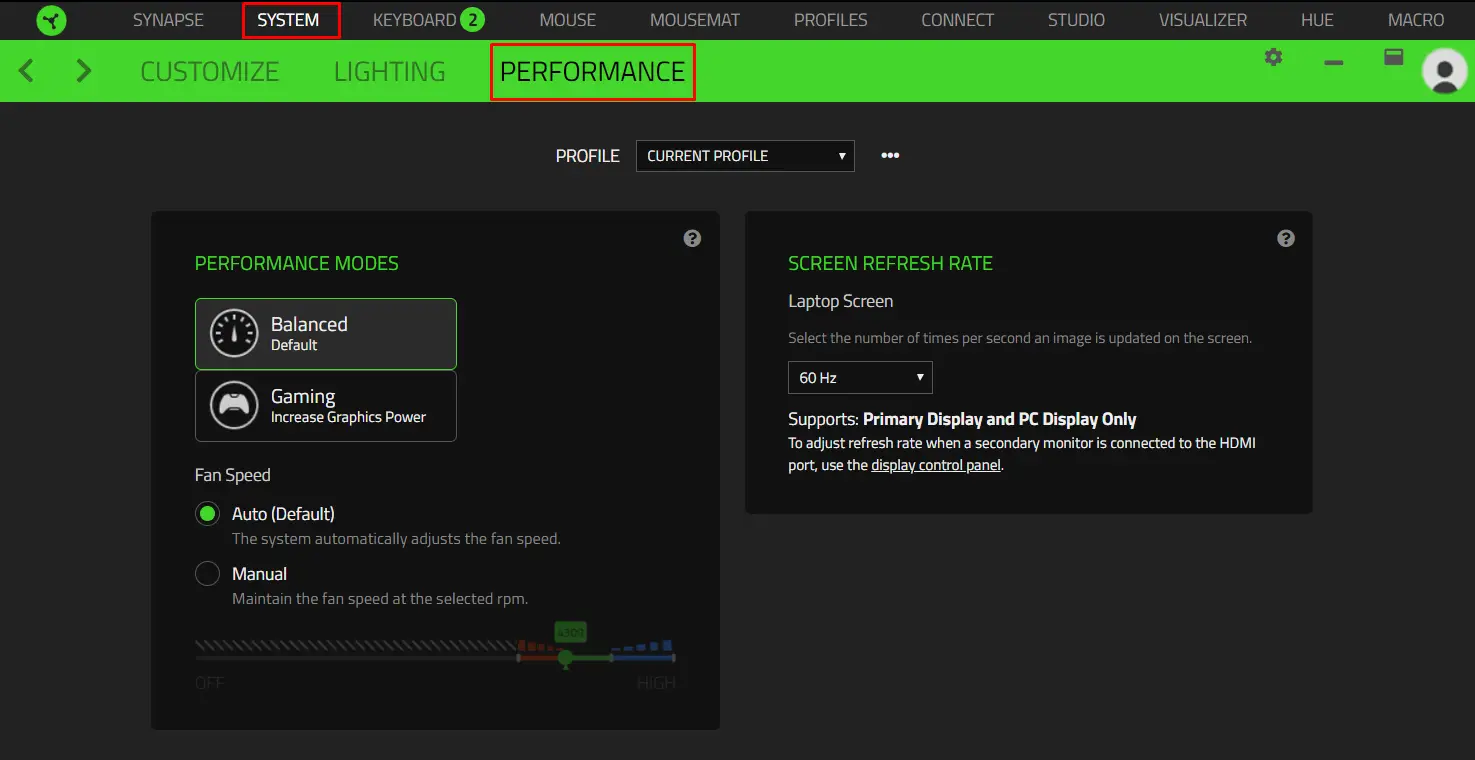Open Screen Refresh Rate help question mark
Image resolution: width=1475 pixels, height=760 pixels.
click(1286, 238)
